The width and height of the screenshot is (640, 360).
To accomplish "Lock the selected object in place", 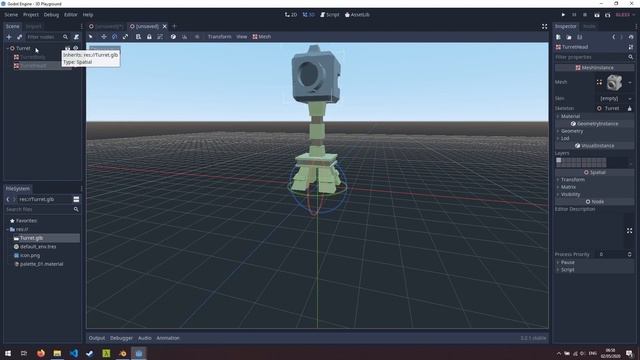I will click(x=149, y=37).
